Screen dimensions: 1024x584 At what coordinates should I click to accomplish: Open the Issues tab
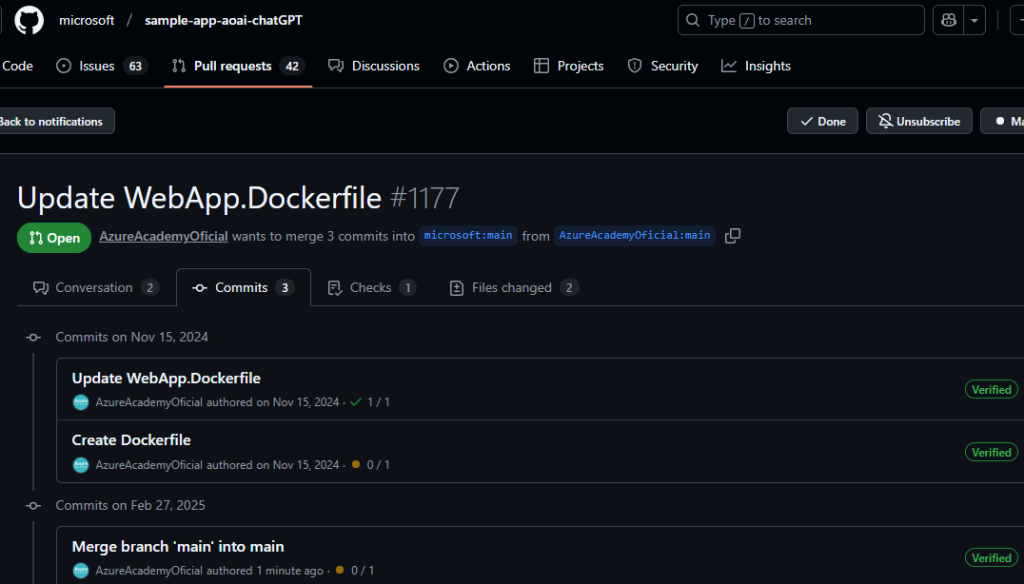coord(97,66)
